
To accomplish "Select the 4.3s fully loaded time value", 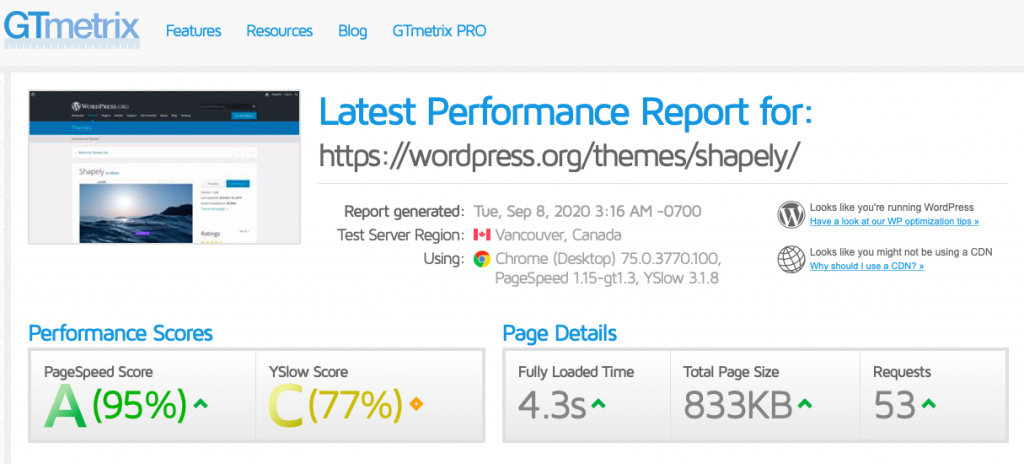I will (x=552, y=405).
